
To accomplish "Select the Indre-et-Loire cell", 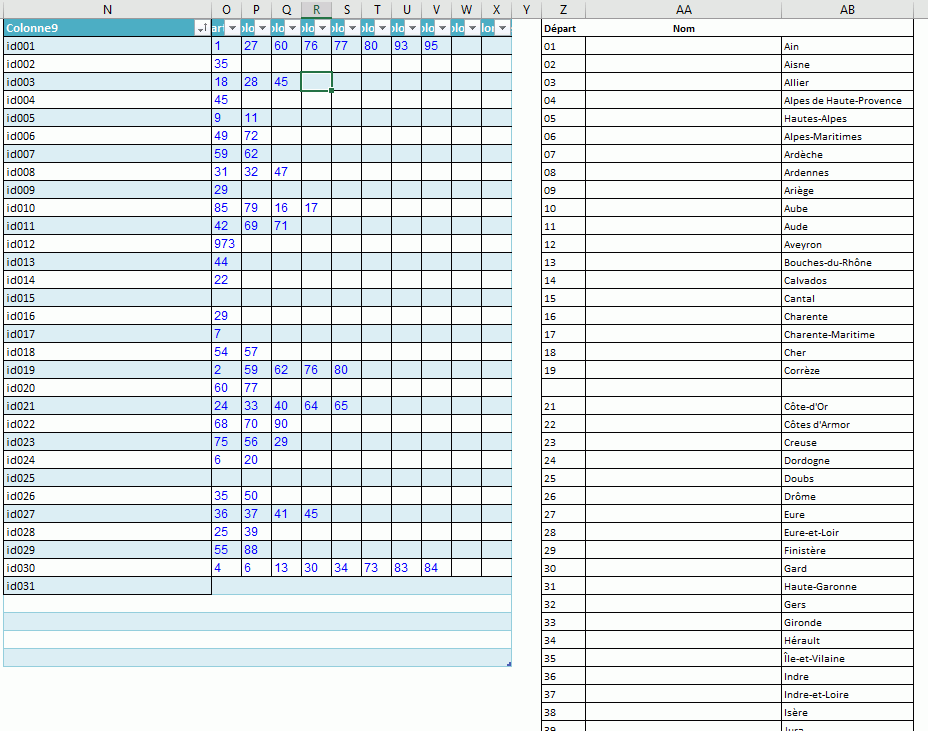I will click(x=848, y=694).
